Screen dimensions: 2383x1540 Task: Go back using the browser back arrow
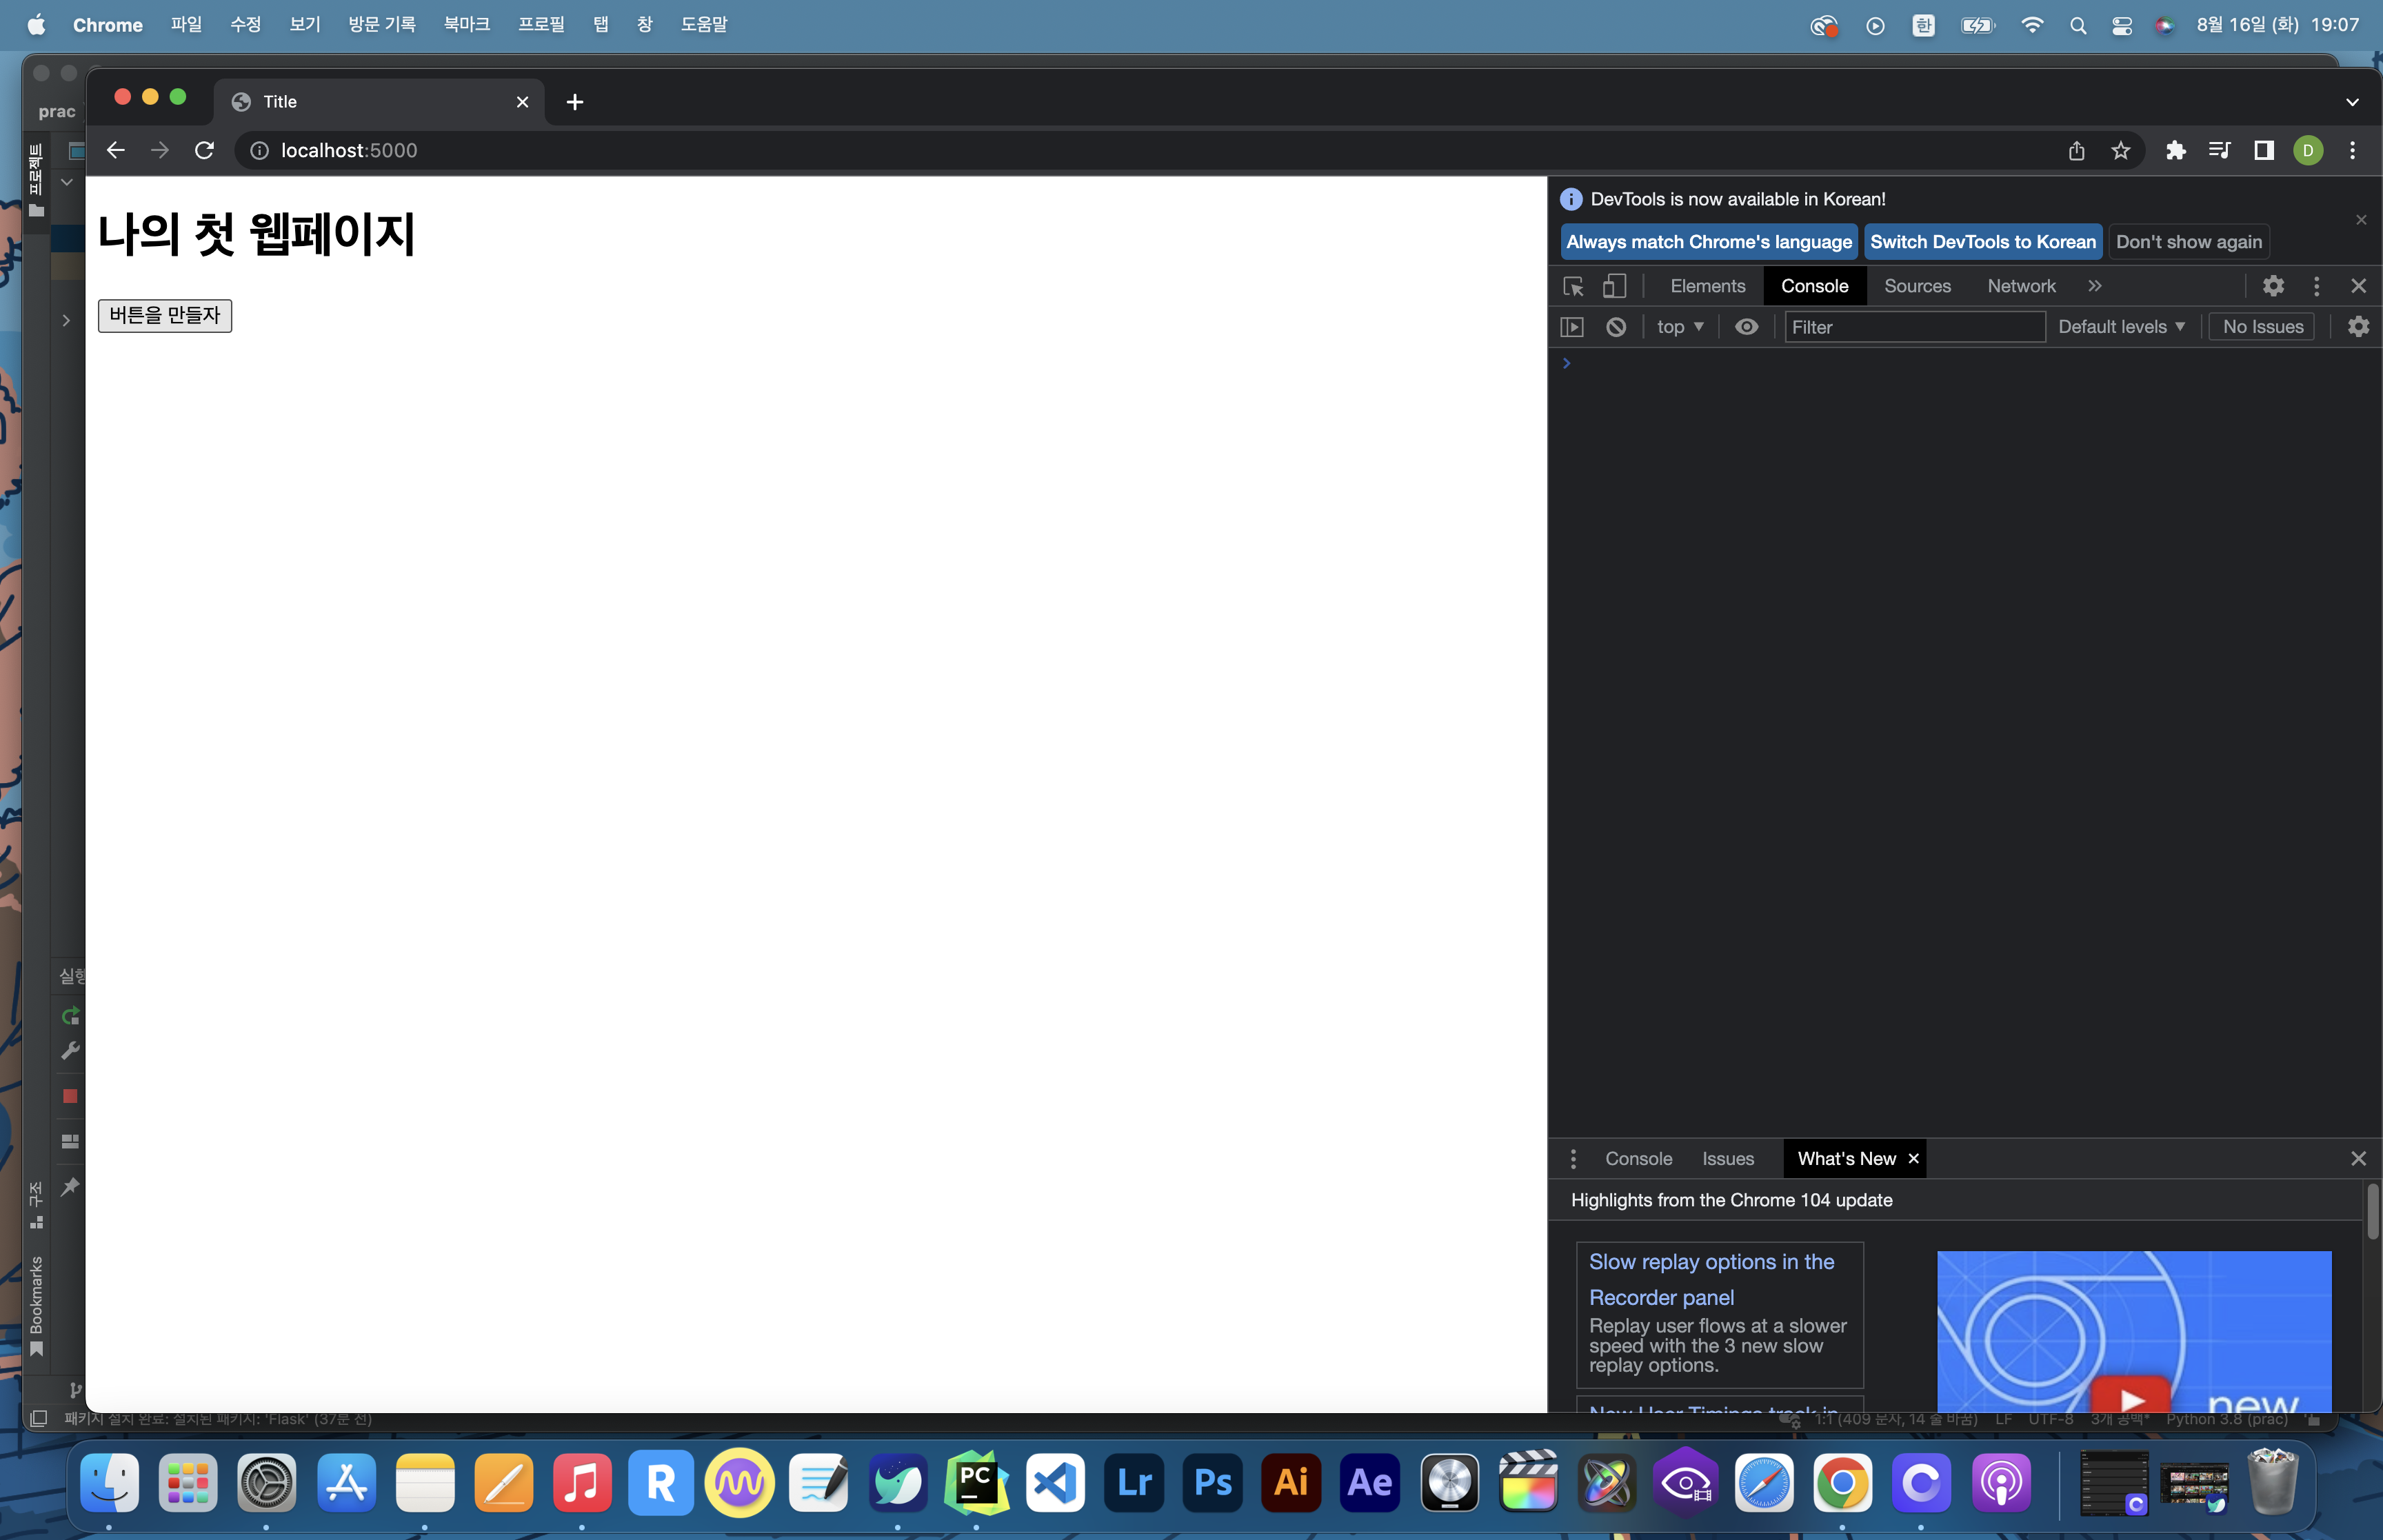(x=116, y=150)
